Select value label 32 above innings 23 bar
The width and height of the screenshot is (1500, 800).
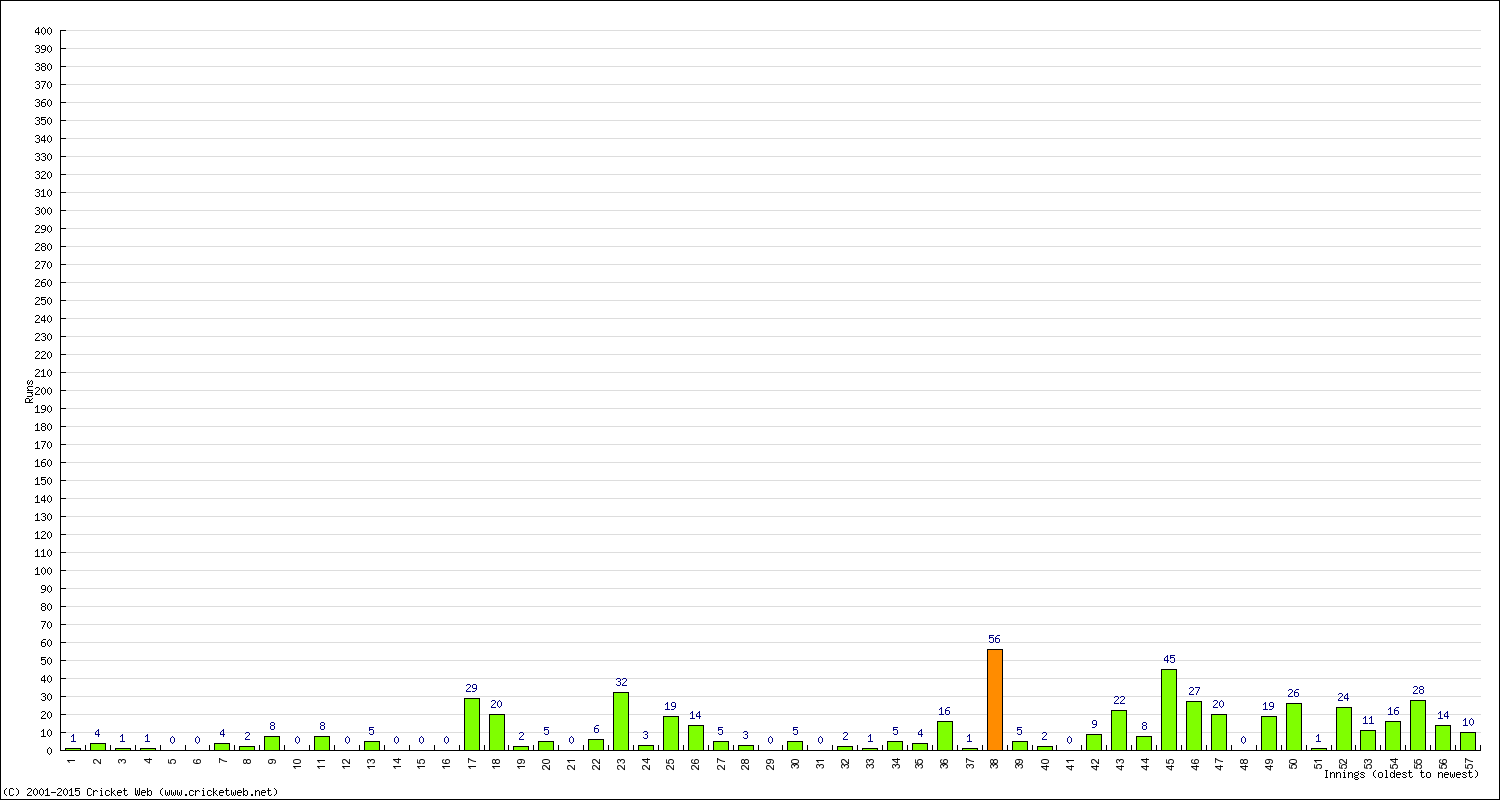(621, 682)
